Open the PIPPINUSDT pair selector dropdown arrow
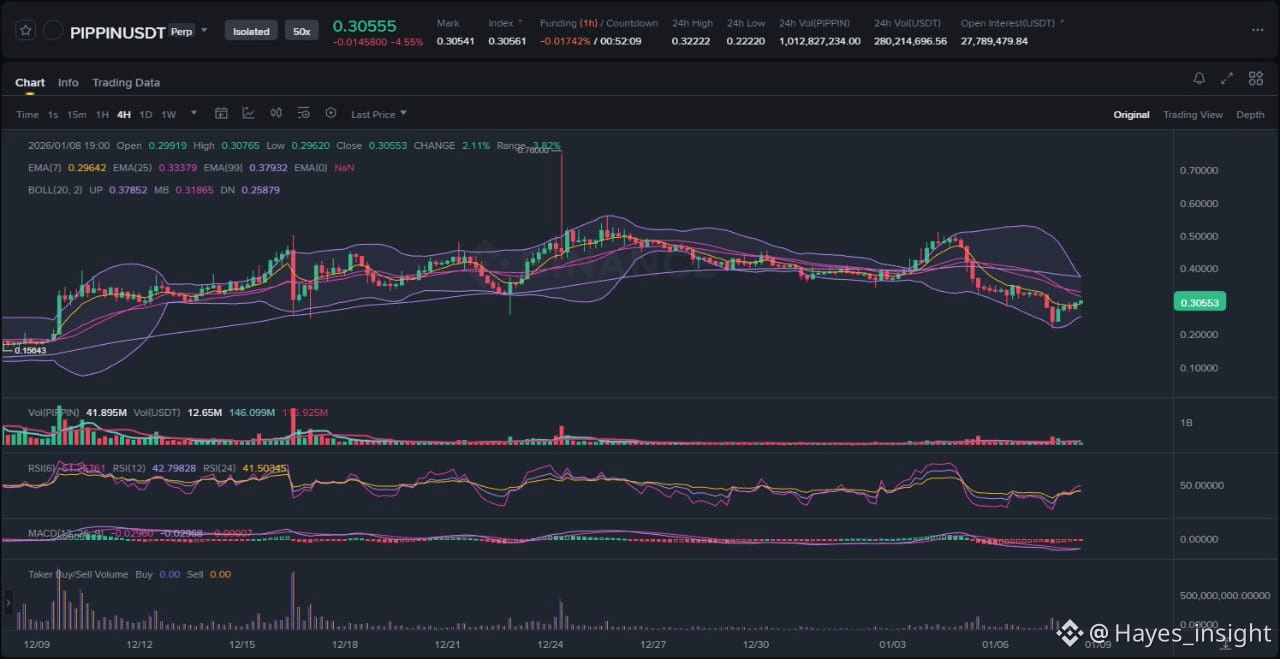 [204, 30]
